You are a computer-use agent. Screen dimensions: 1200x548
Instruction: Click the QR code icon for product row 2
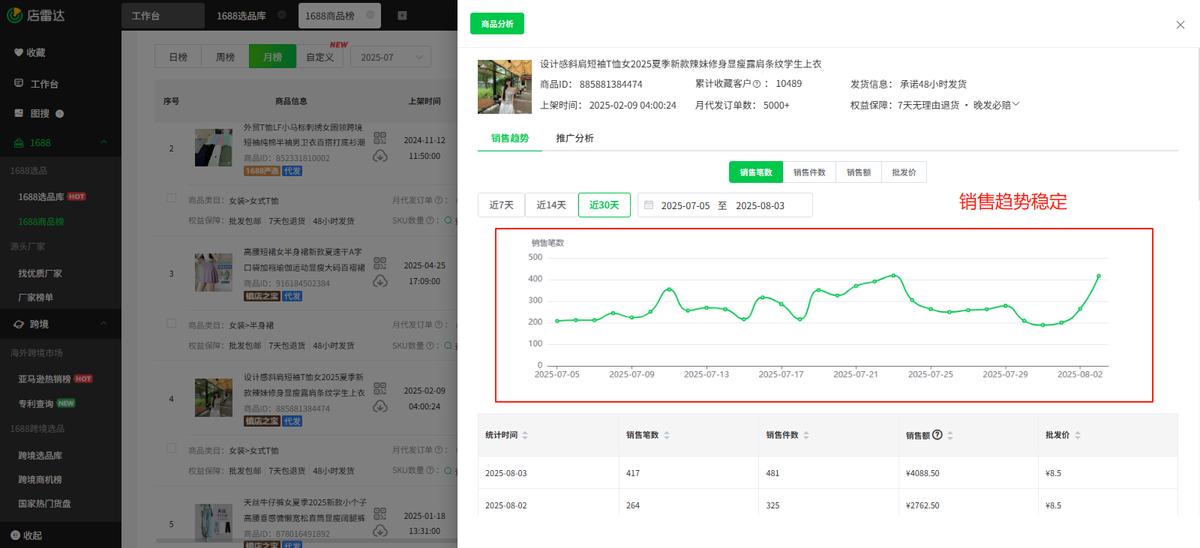380,139
